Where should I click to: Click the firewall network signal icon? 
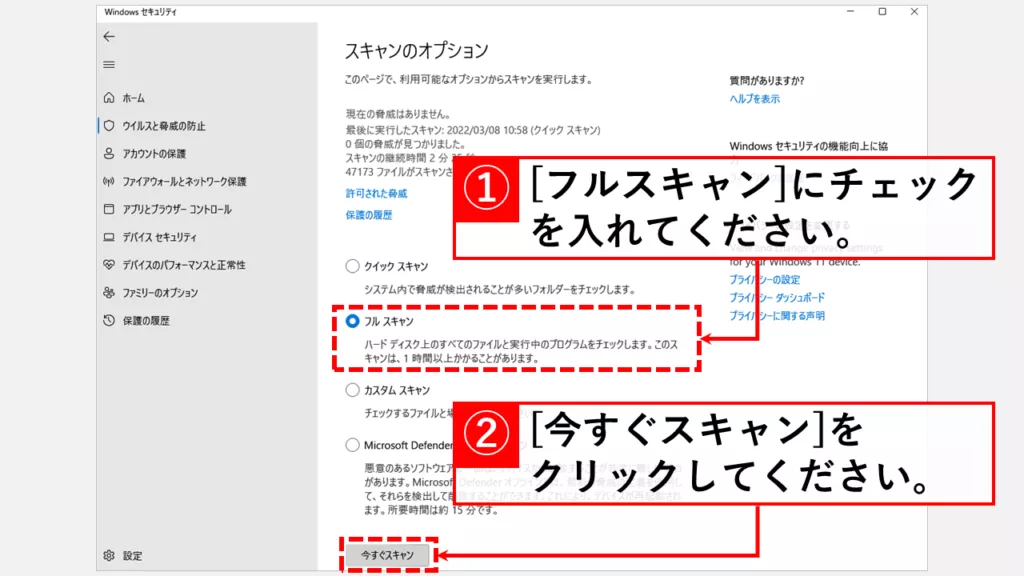point(109,182)
